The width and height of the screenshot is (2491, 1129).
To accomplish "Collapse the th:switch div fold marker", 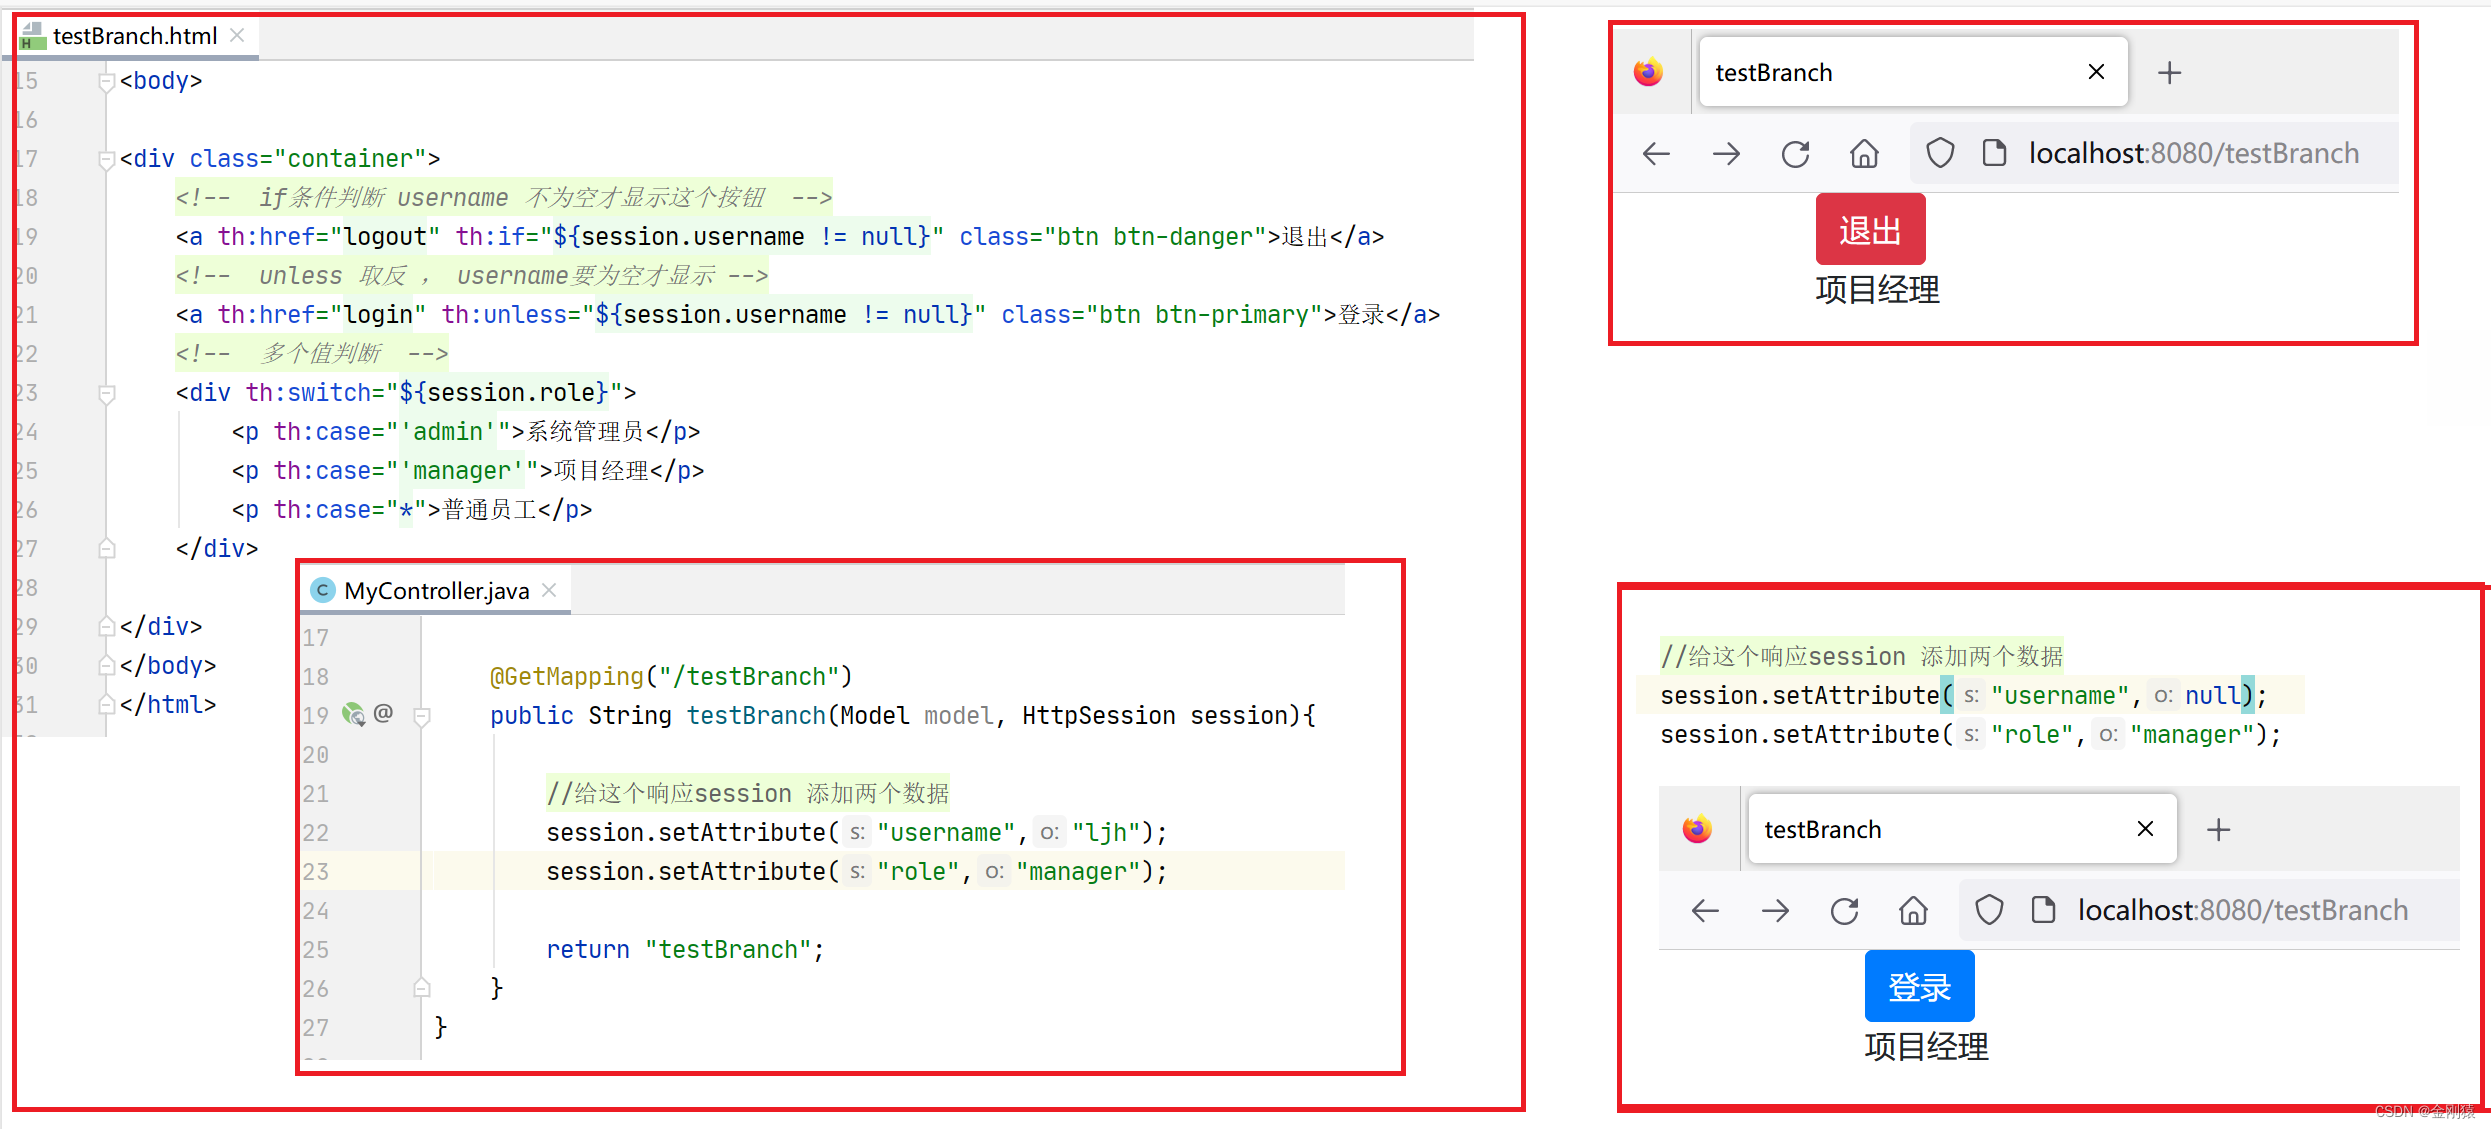I will tap(106, 393).
